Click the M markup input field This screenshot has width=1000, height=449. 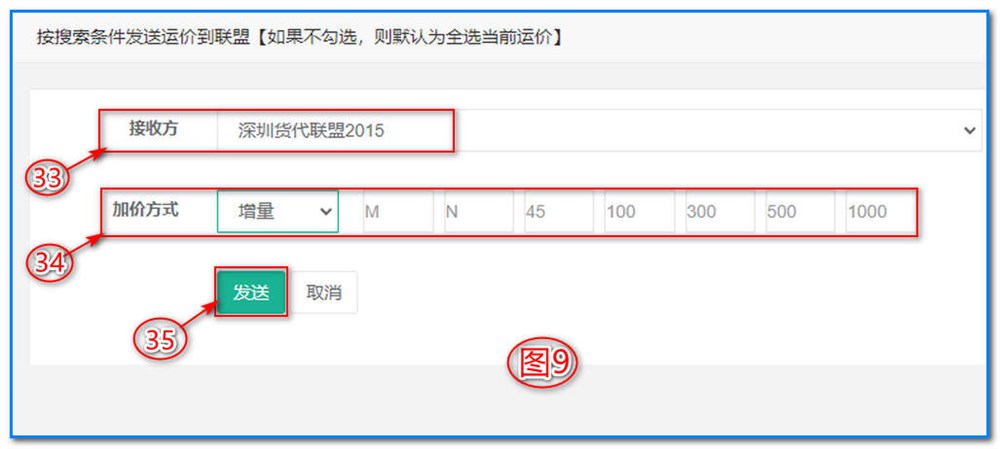[398, 211]
